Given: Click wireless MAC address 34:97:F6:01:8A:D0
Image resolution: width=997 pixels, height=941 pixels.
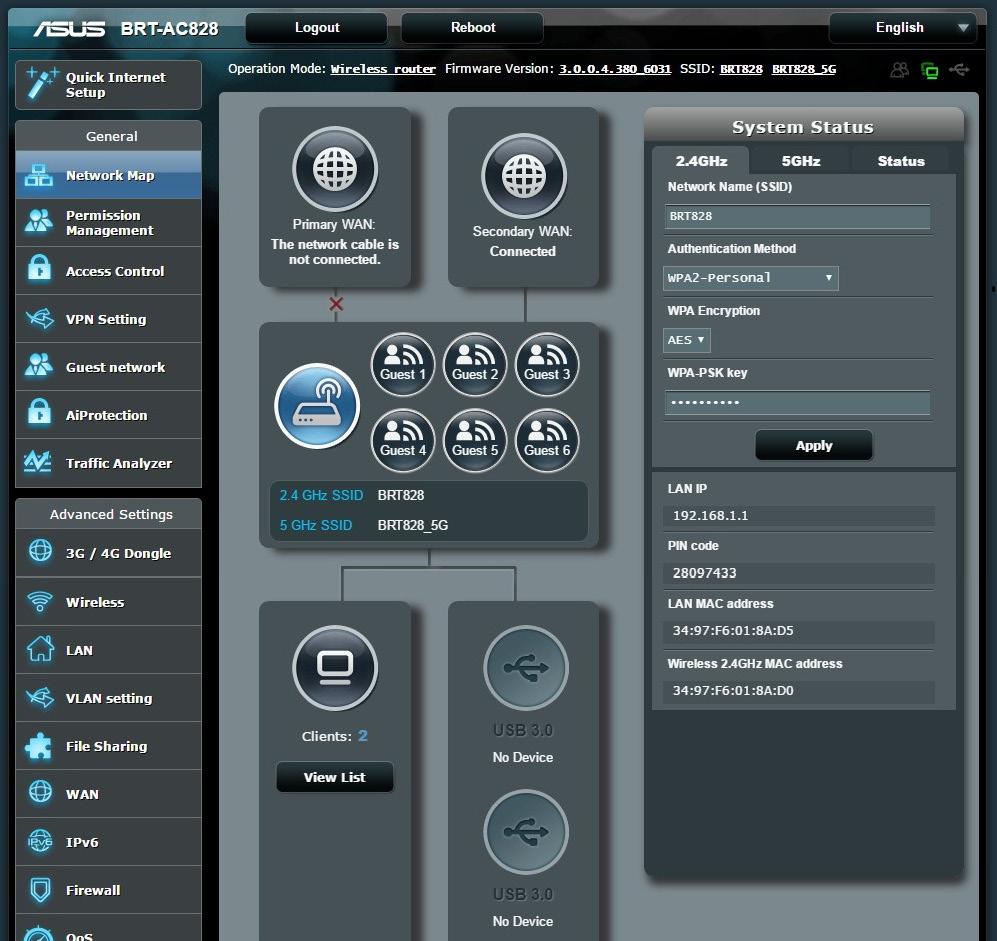Looking at the screenshot, I should tap(733, 690).
